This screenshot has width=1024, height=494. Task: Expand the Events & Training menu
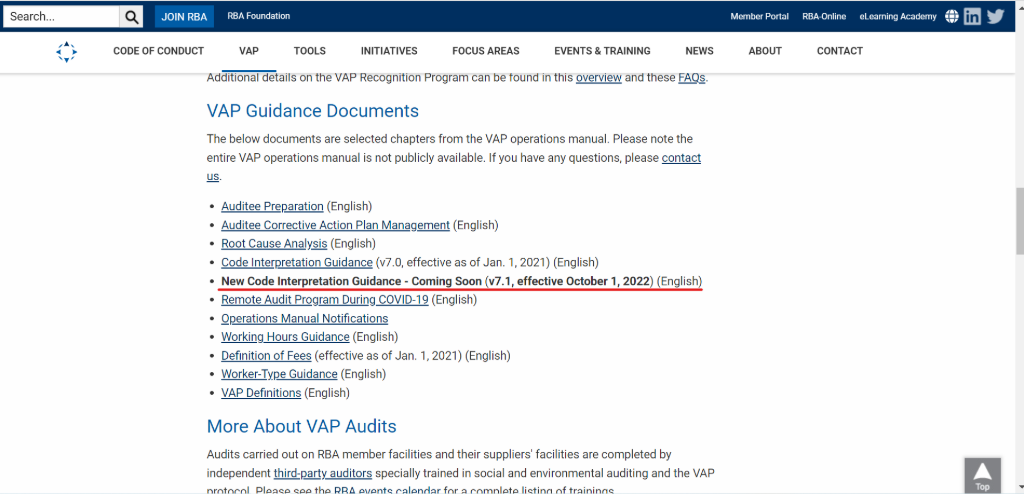602,51
